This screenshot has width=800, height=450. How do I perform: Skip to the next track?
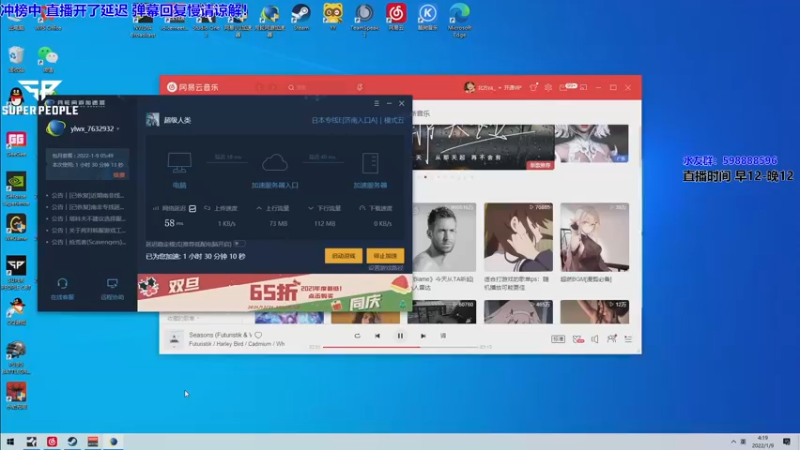coord(423,336)
